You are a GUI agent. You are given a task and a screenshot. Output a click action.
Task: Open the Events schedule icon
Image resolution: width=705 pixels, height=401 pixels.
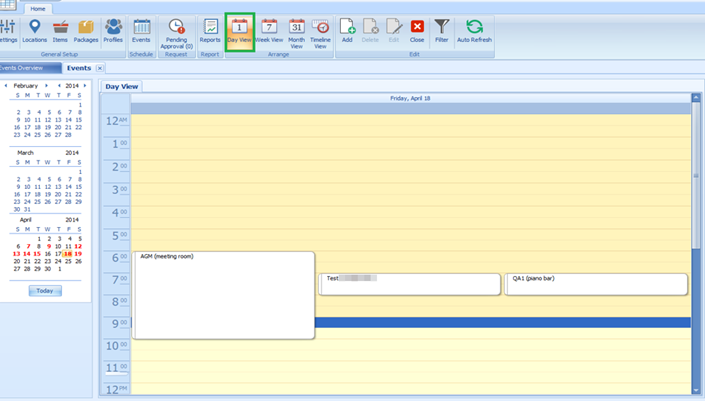(141, 31)
